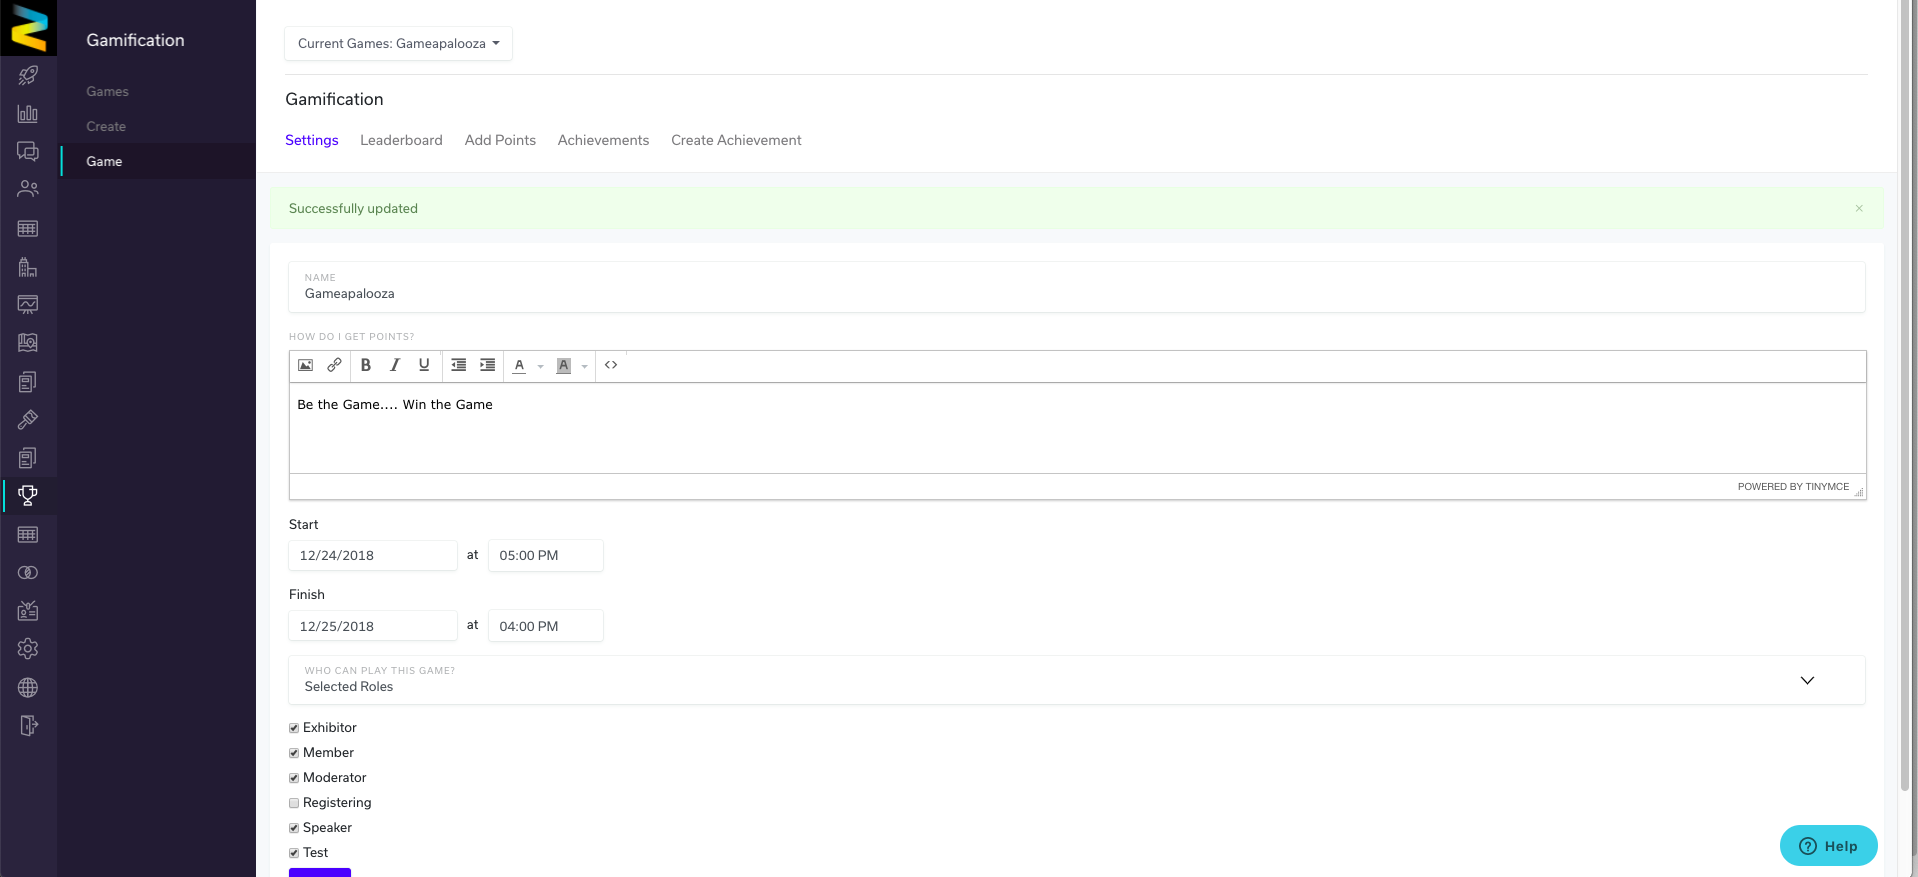
Task: Toggle the Test role checkbox
Action: (294, 853)
